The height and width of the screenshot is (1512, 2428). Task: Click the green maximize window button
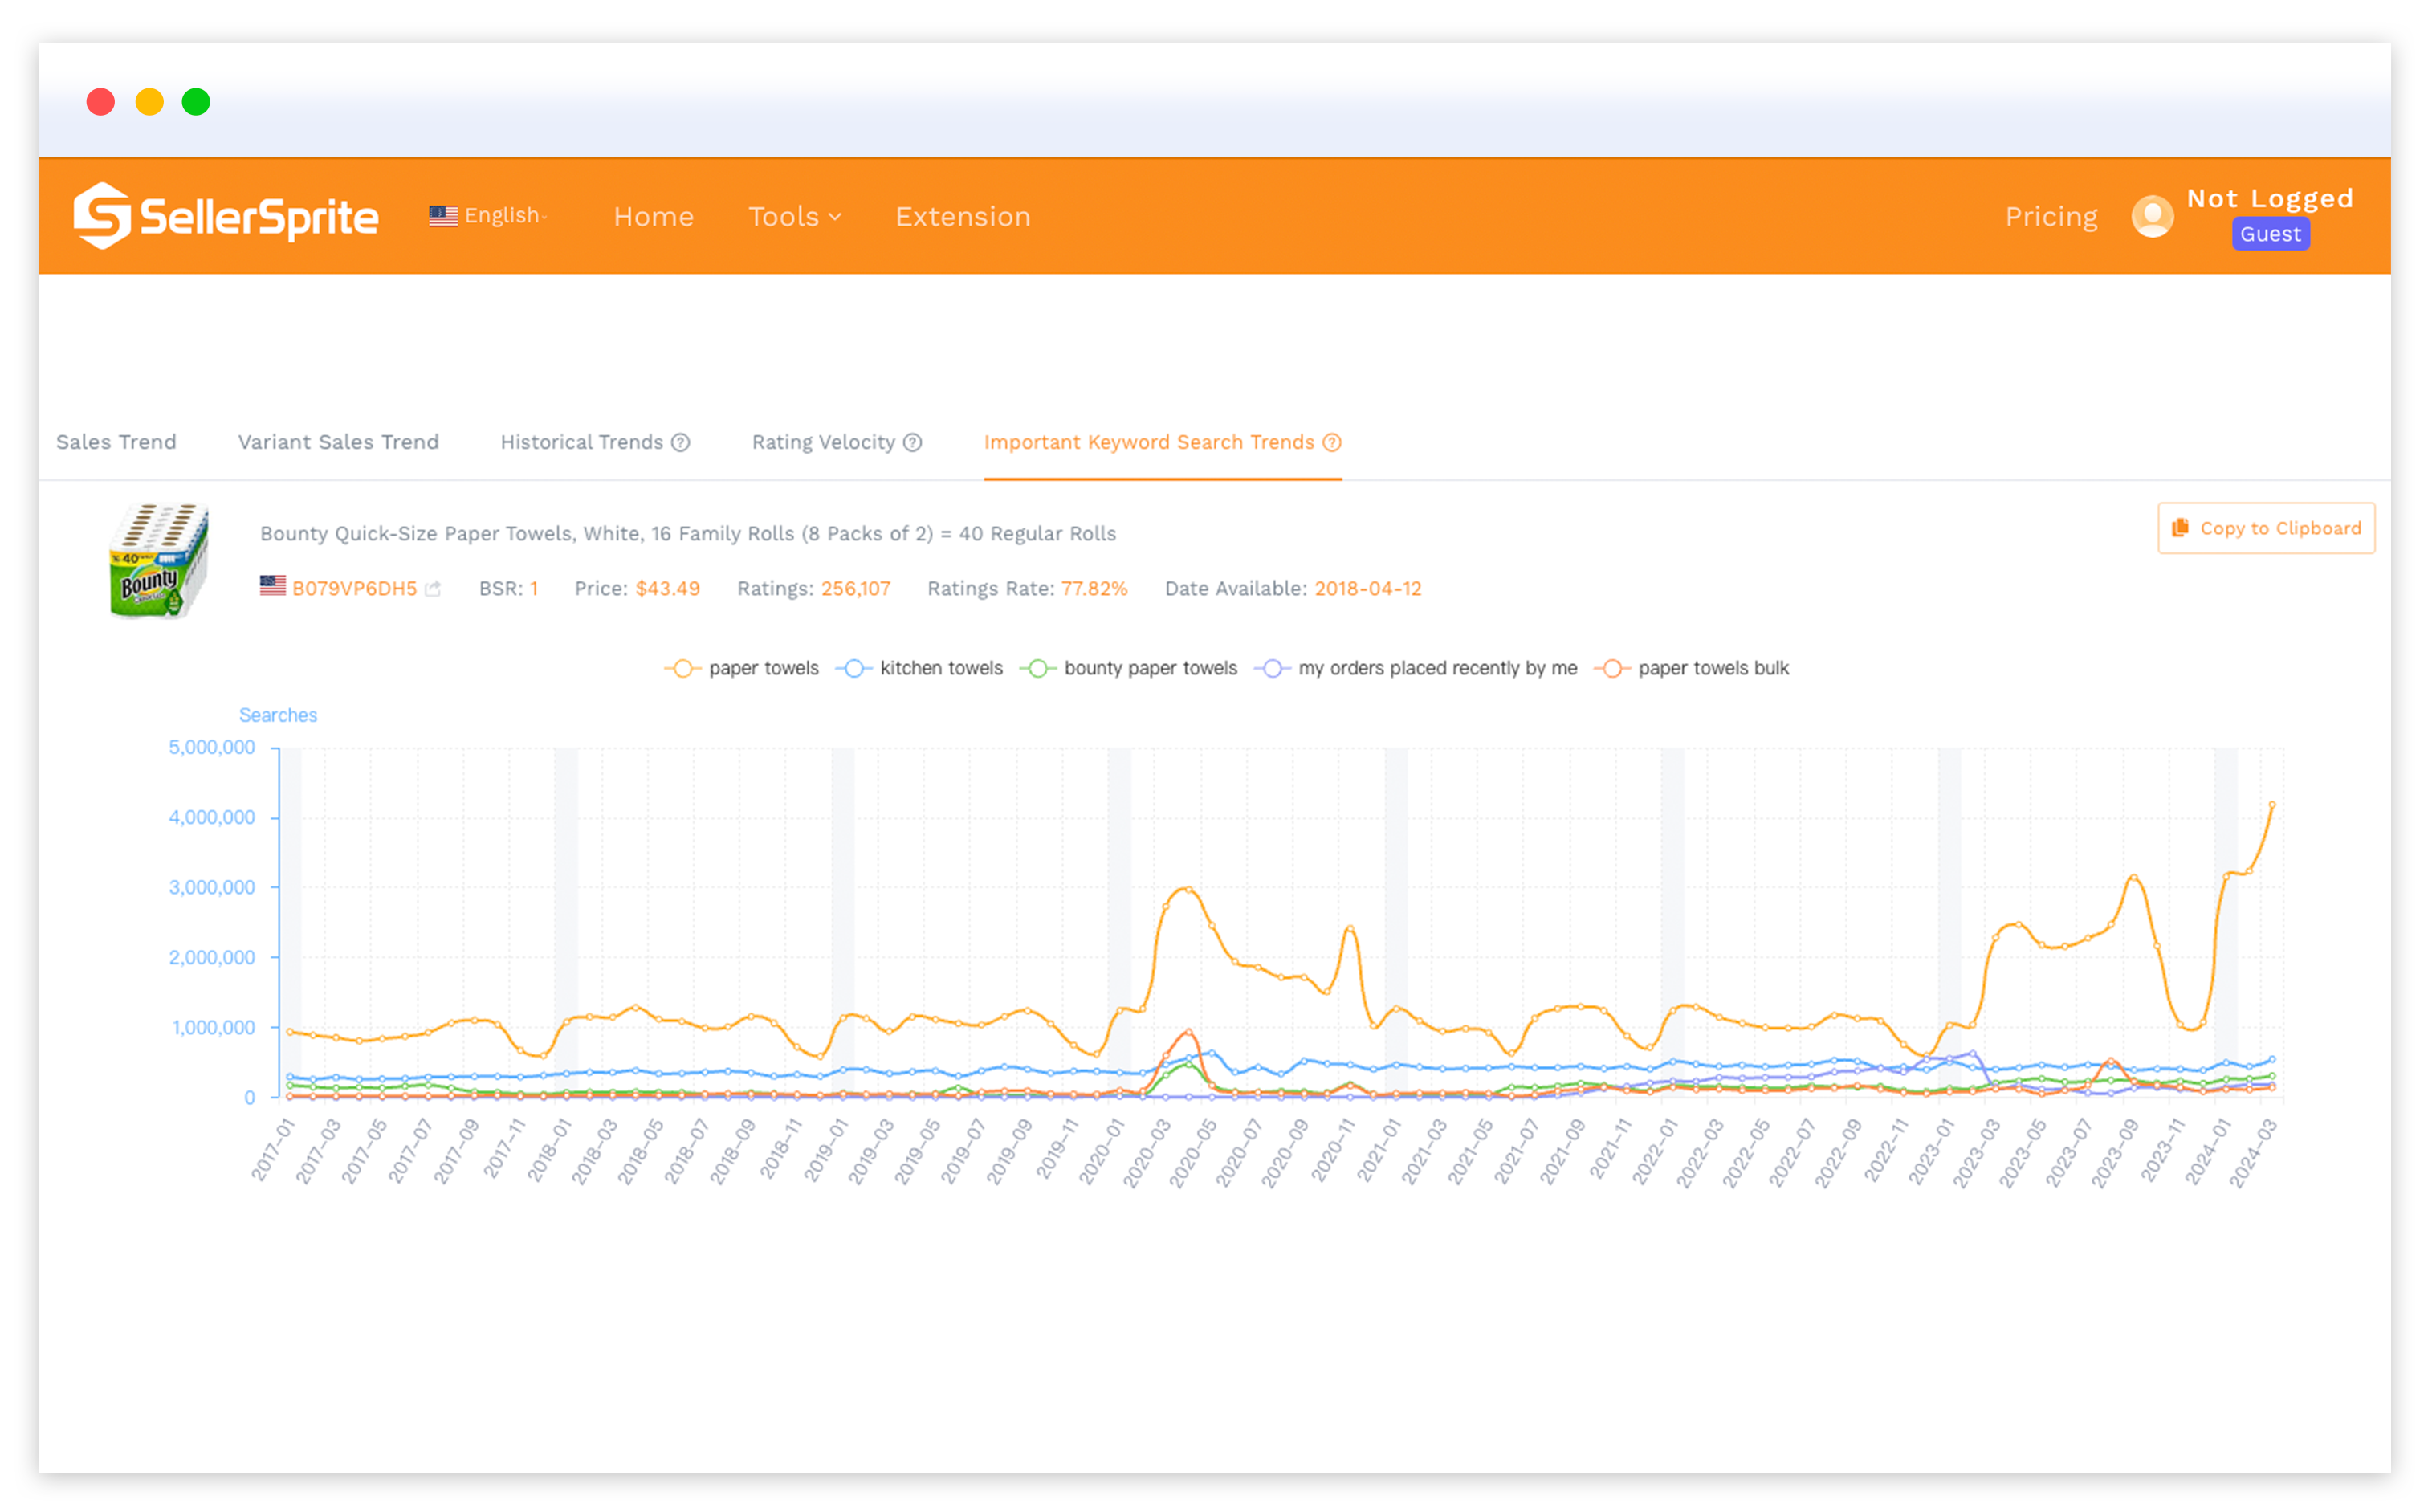[x=196, y=101]
